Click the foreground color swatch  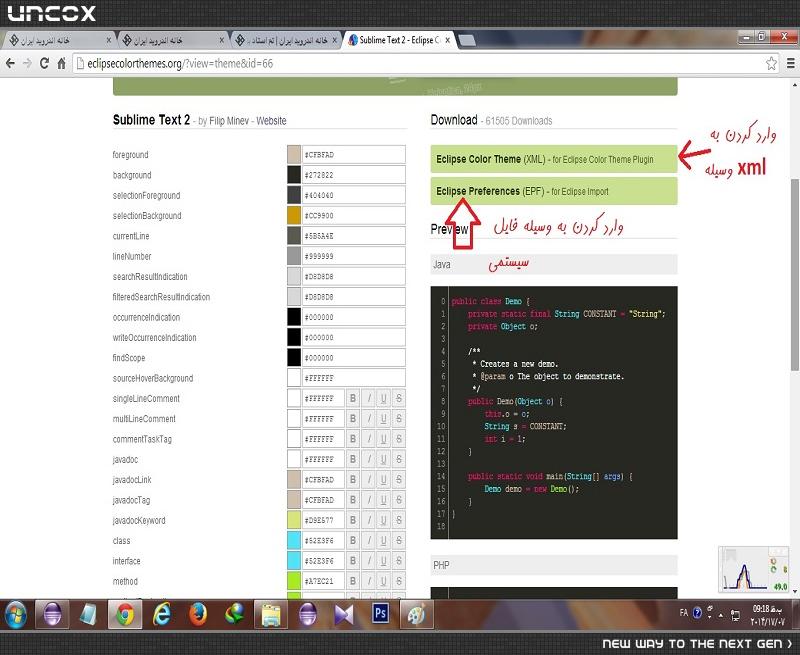pos(294,155)
